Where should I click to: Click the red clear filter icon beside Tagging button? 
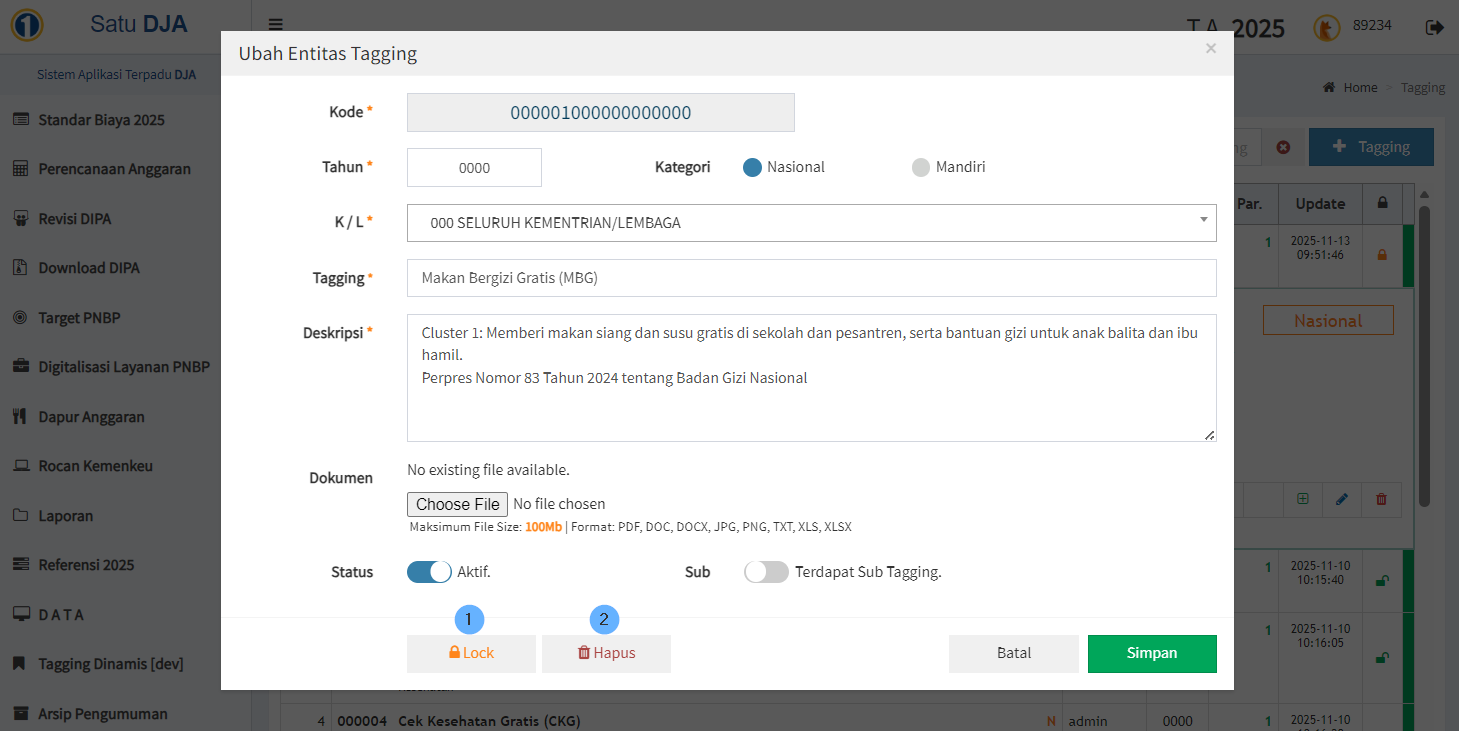pyautogui.click(x=1283, y=147)
